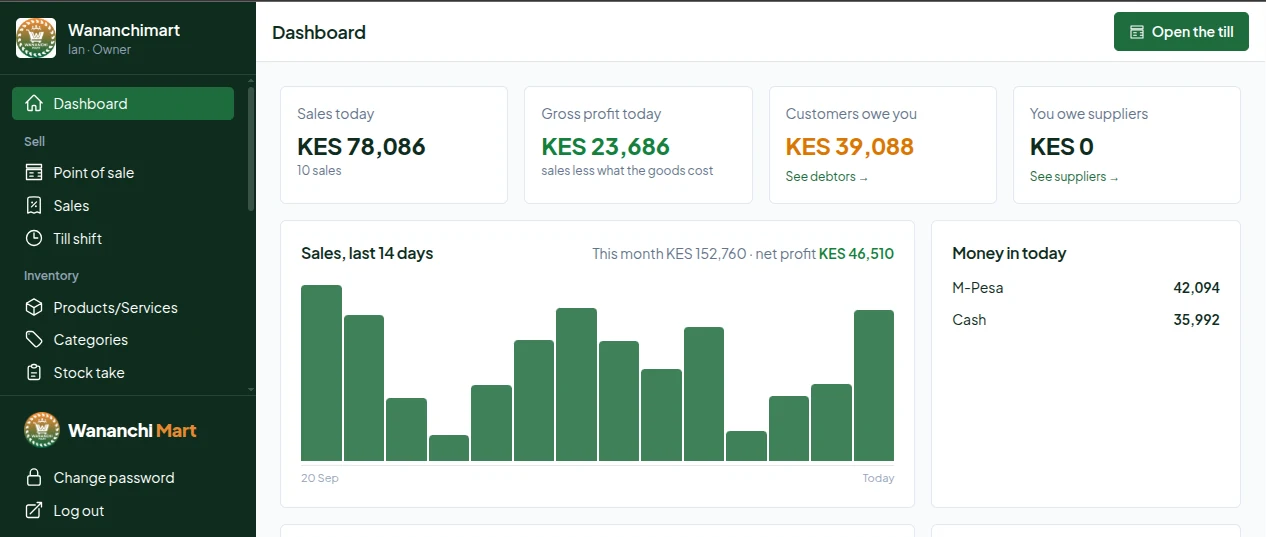This screenshot has height=537, width=1266.
Task: Click the '10 sales' text
Action: 319,171
